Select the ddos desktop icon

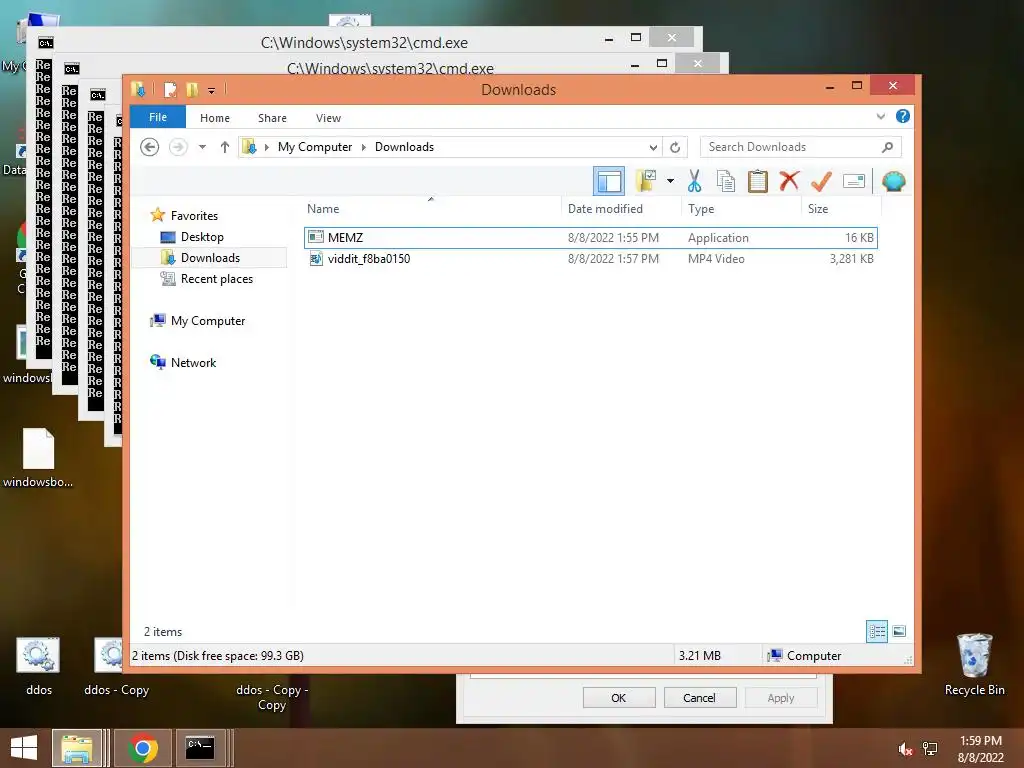pos(39,665)
